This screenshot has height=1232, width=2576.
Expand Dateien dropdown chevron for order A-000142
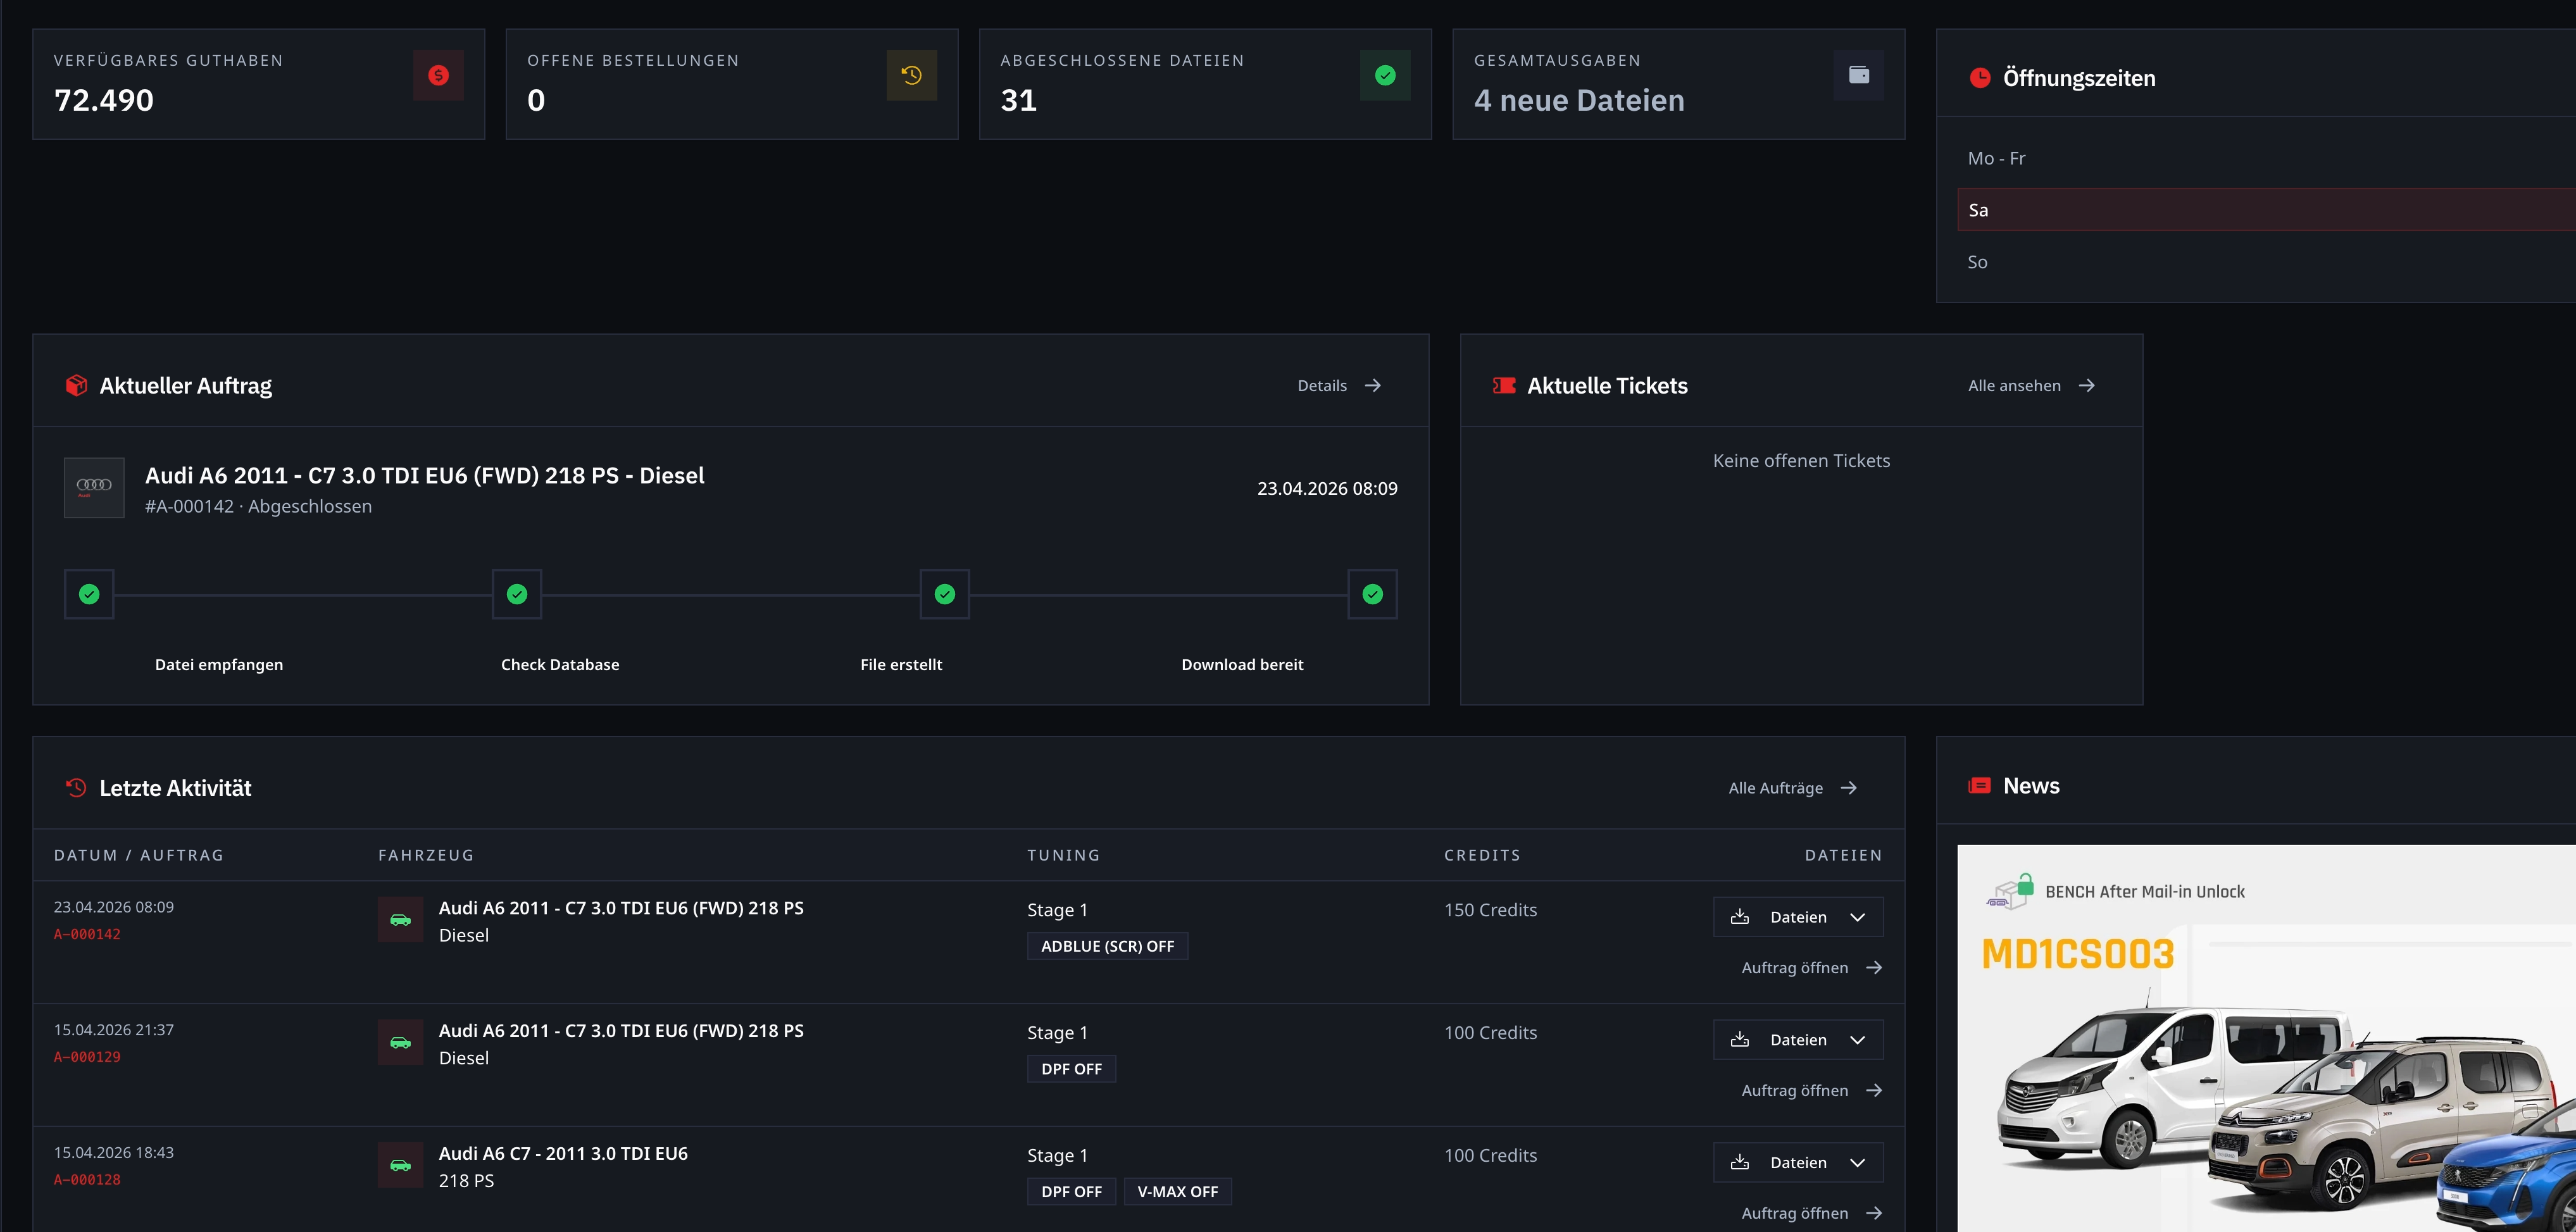point(1857,917)
